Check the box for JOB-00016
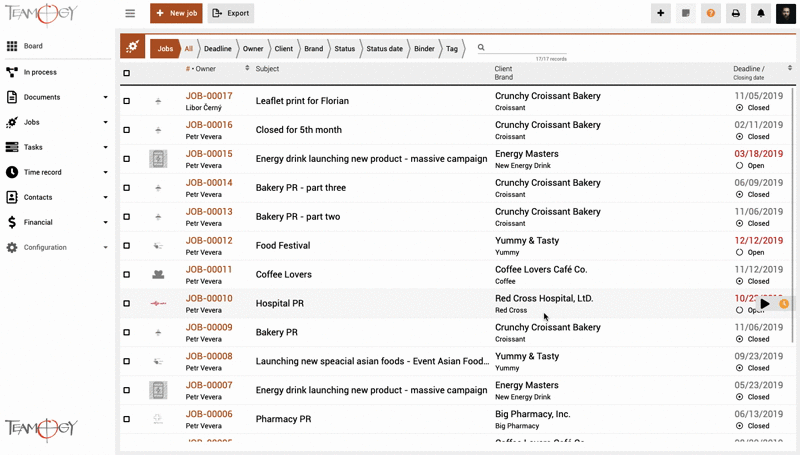 pyautogui.click(x=127, y=130)
